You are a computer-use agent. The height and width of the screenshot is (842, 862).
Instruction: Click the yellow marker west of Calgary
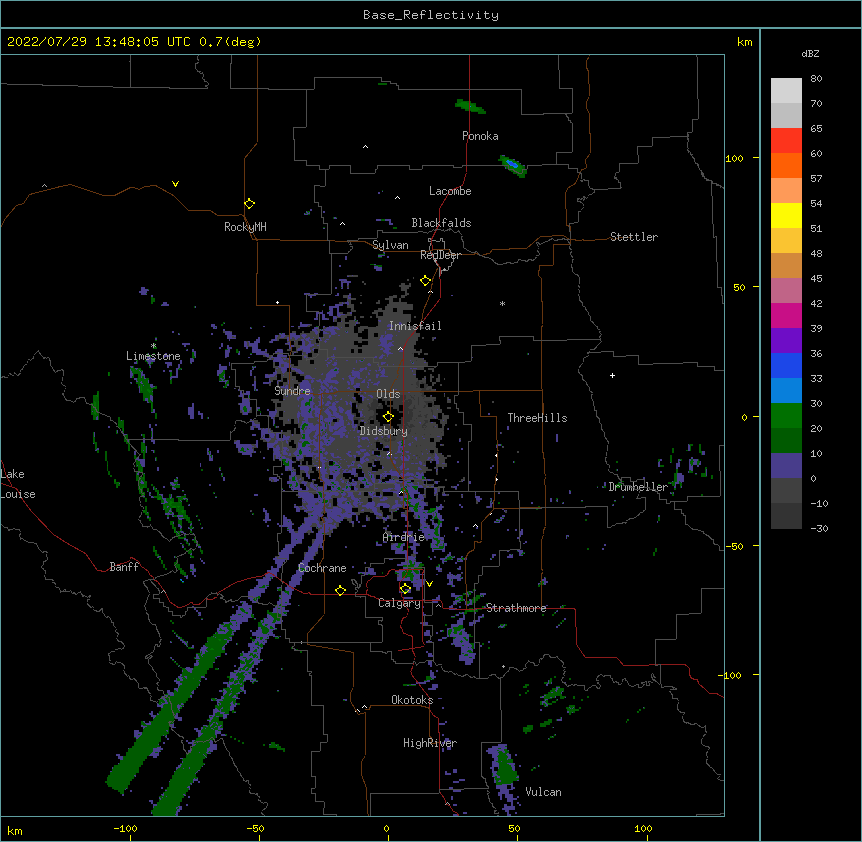click(x=340, y=591)
